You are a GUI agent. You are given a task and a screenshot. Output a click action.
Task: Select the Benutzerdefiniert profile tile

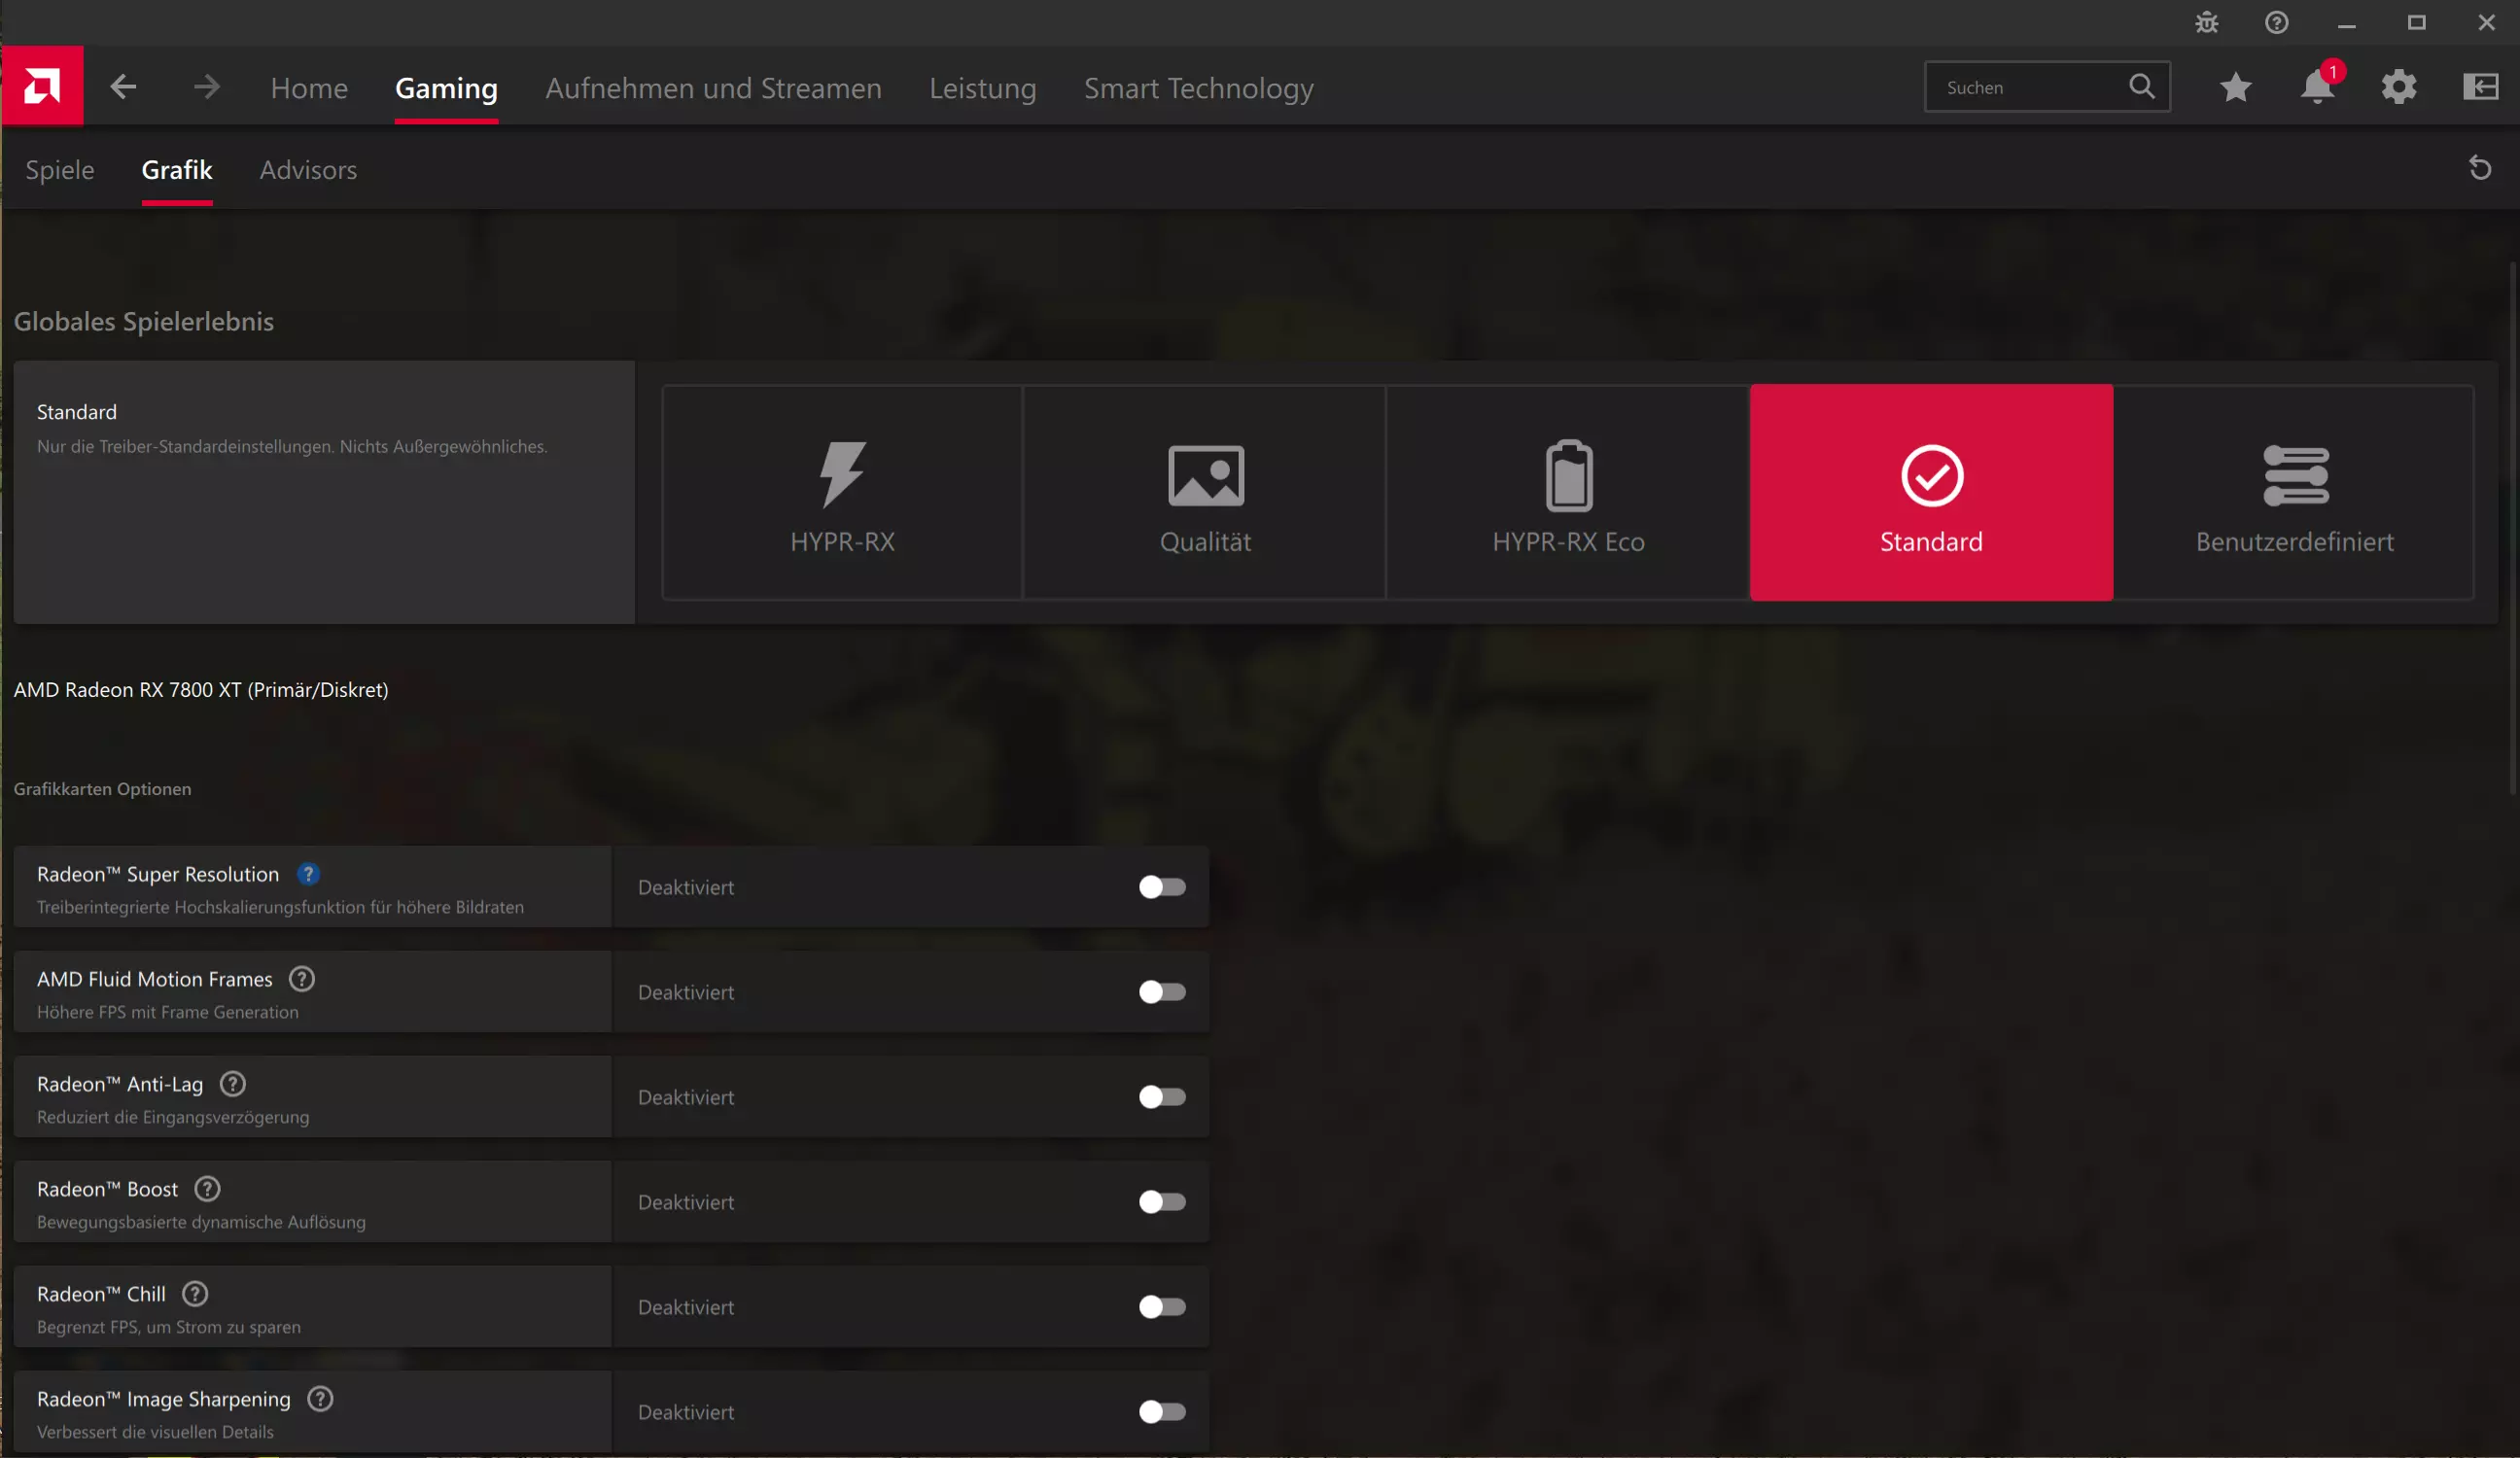tap(2294, 492)
